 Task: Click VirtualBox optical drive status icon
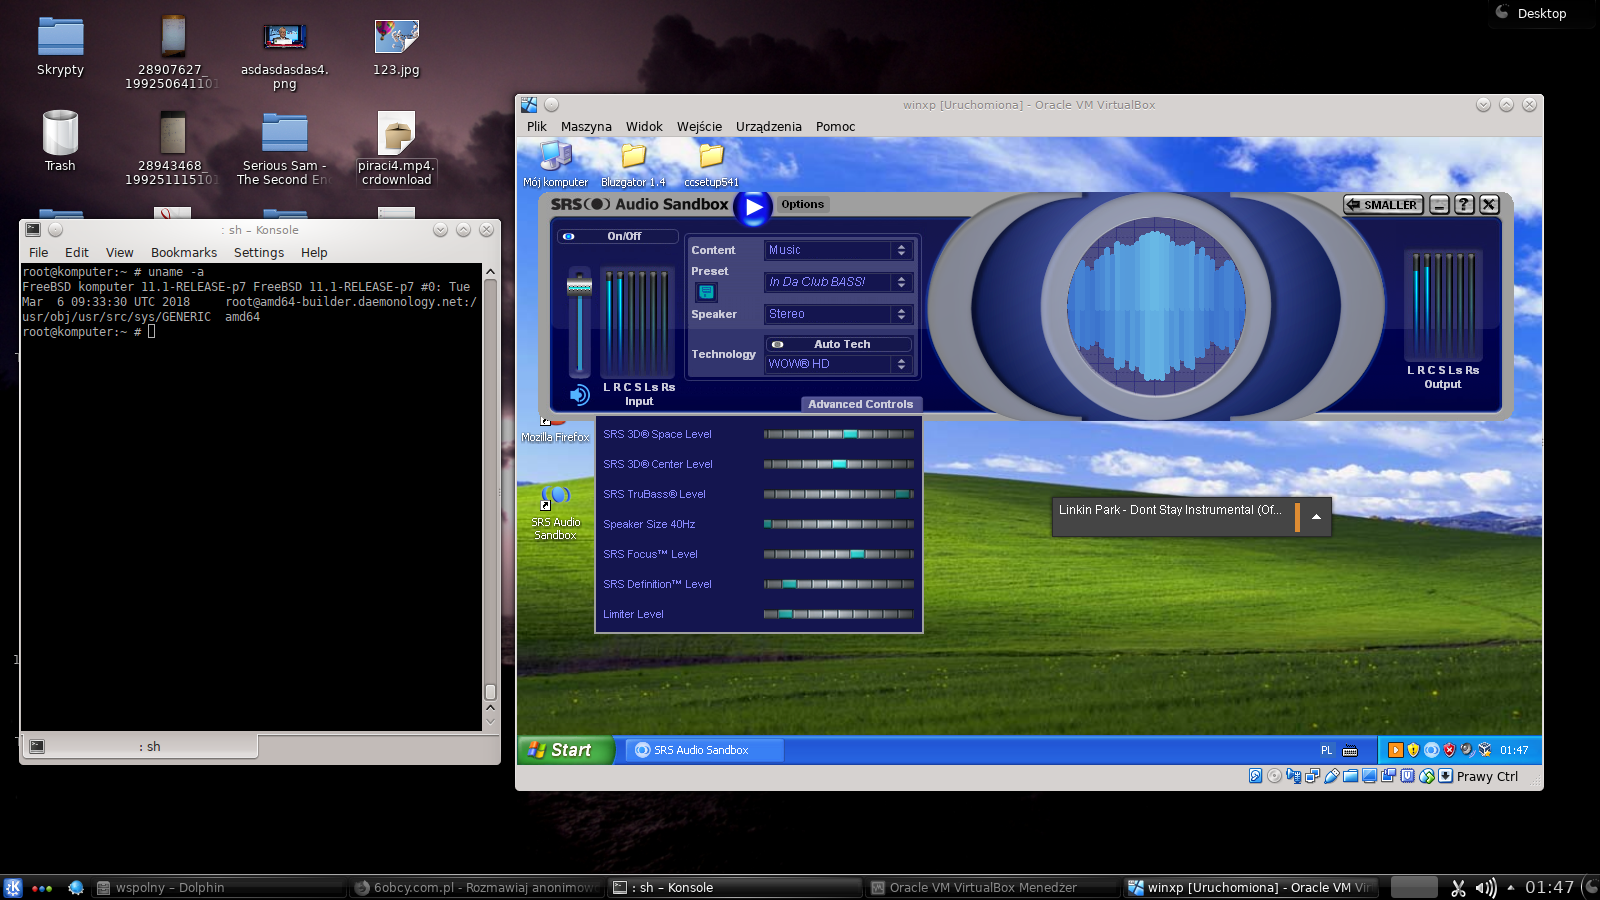1274,776
